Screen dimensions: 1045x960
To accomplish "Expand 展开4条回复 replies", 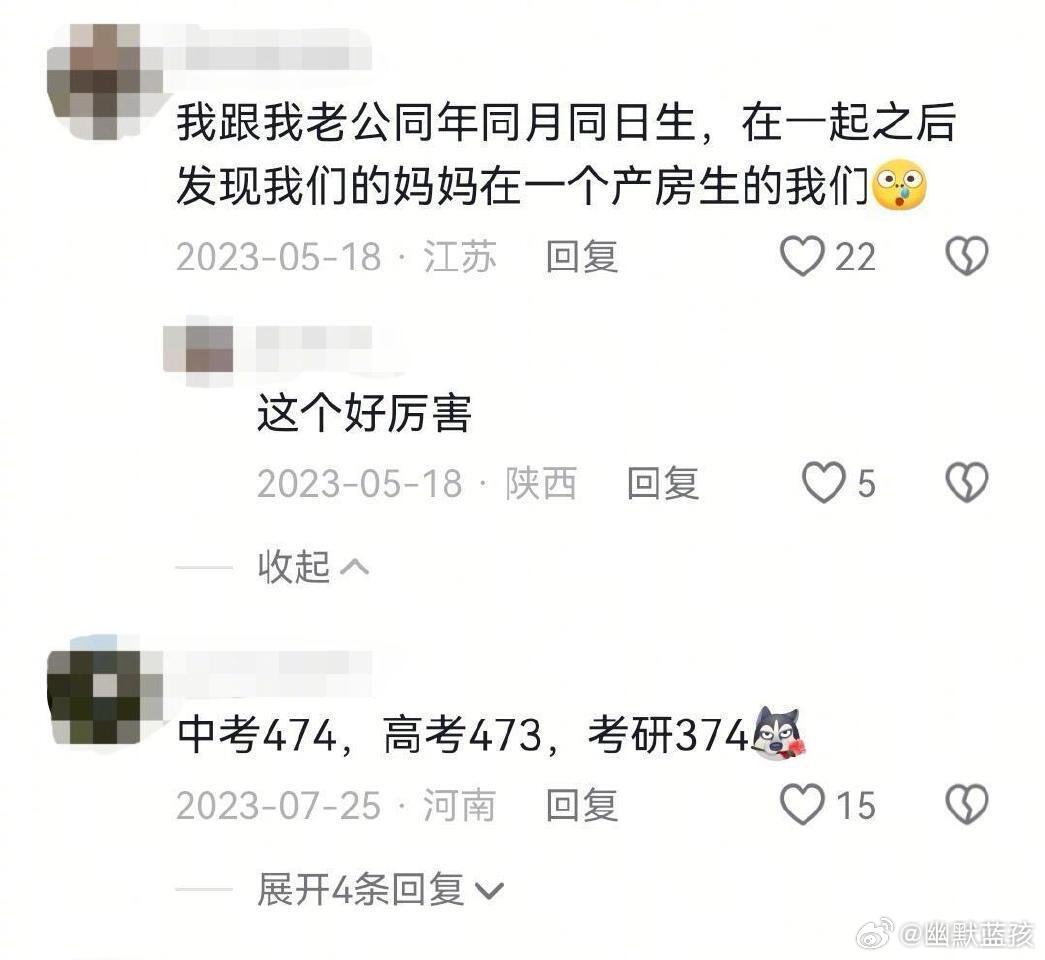I will pyautogui.click(x=380, y=889).
